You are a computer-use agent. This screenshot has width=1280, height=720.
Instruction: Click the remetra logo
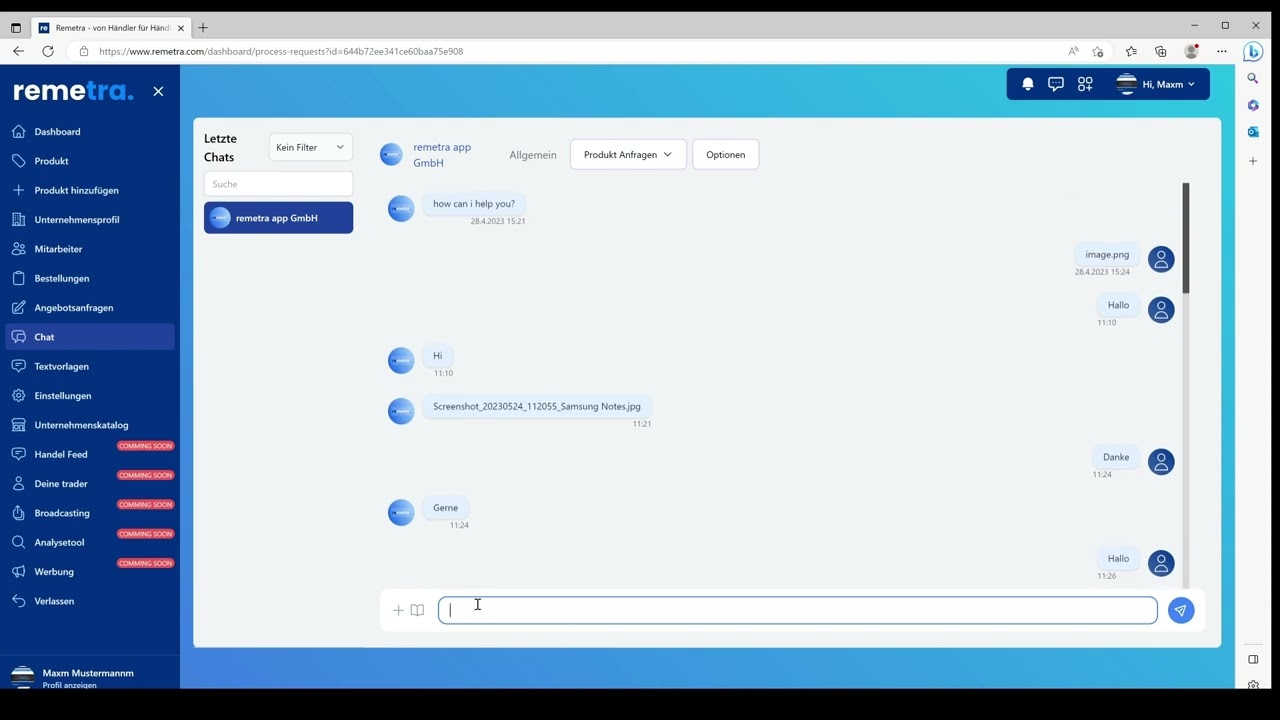(73, 91)
